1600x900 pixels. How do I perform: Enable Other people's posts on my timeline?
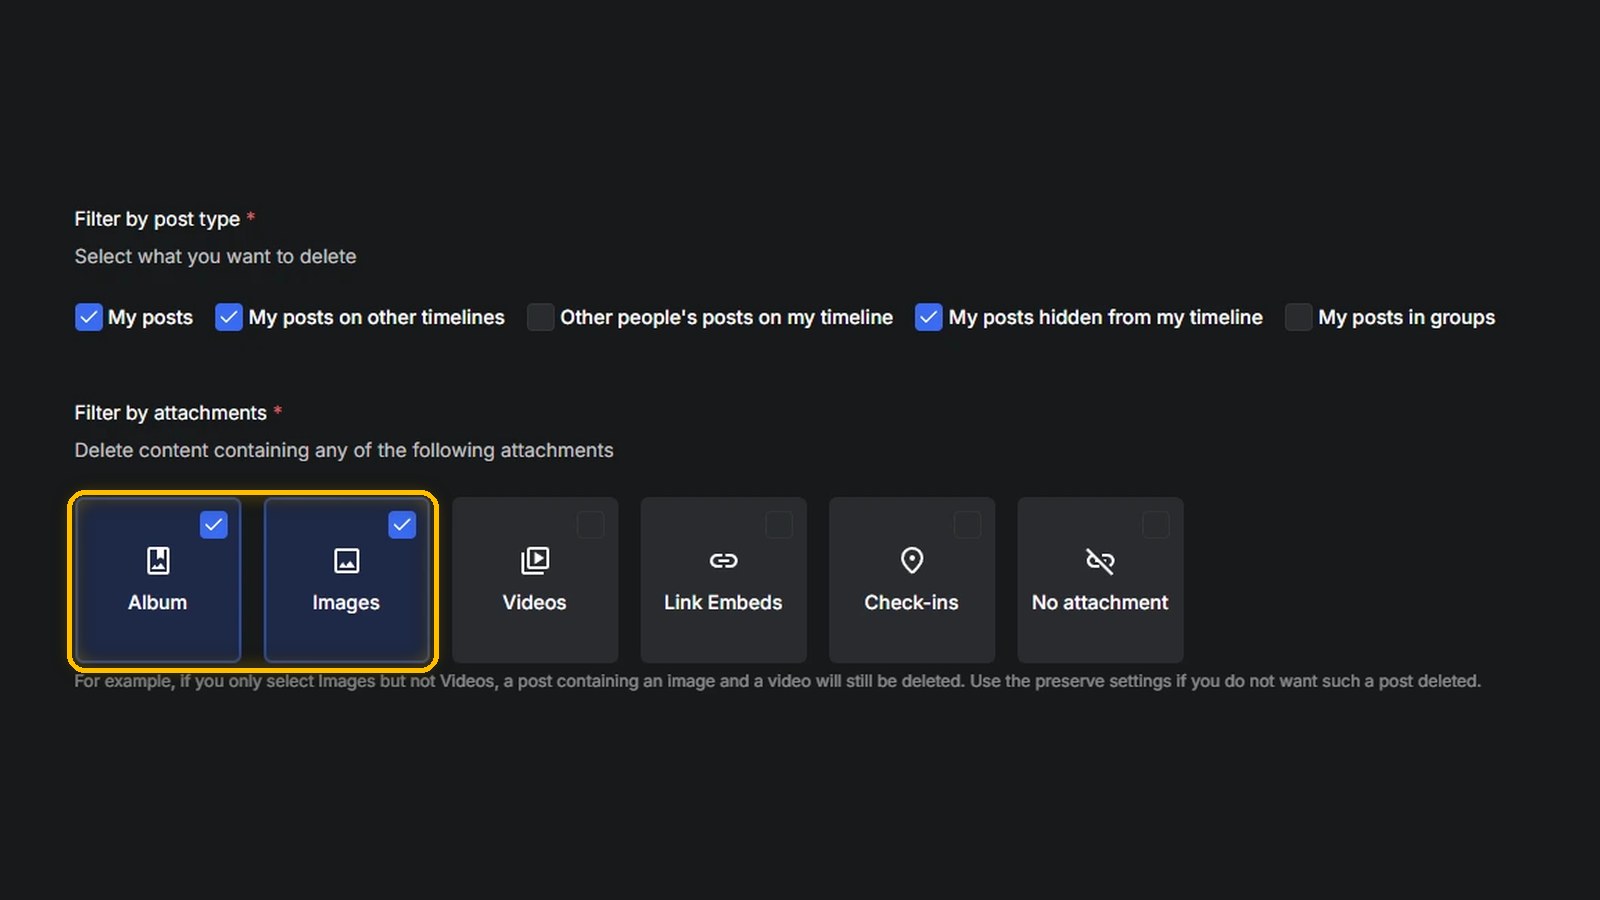pyautogui.click(x=541, y=317)
